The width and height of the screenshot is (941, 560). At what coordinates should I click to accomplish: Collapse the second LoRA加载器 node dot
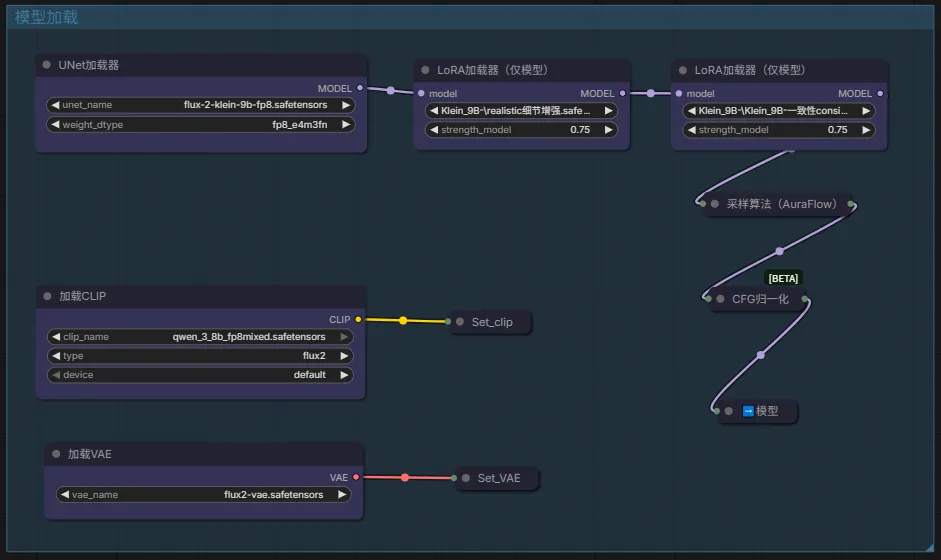(x=682, y=70)
